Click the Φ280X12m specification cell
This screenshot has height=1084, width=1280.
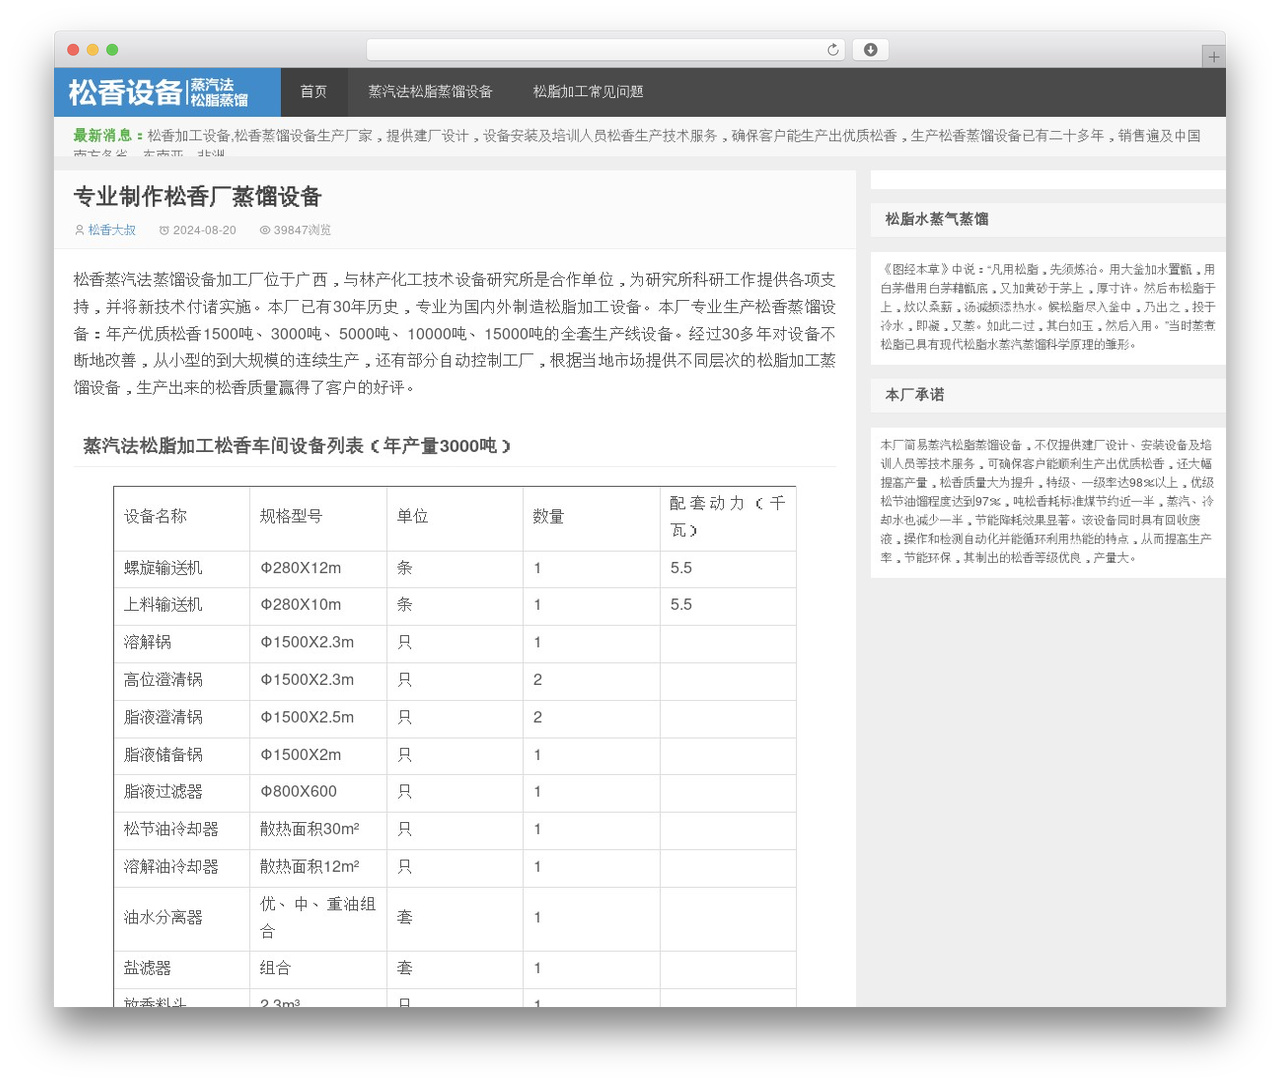[x=318, y=569]
